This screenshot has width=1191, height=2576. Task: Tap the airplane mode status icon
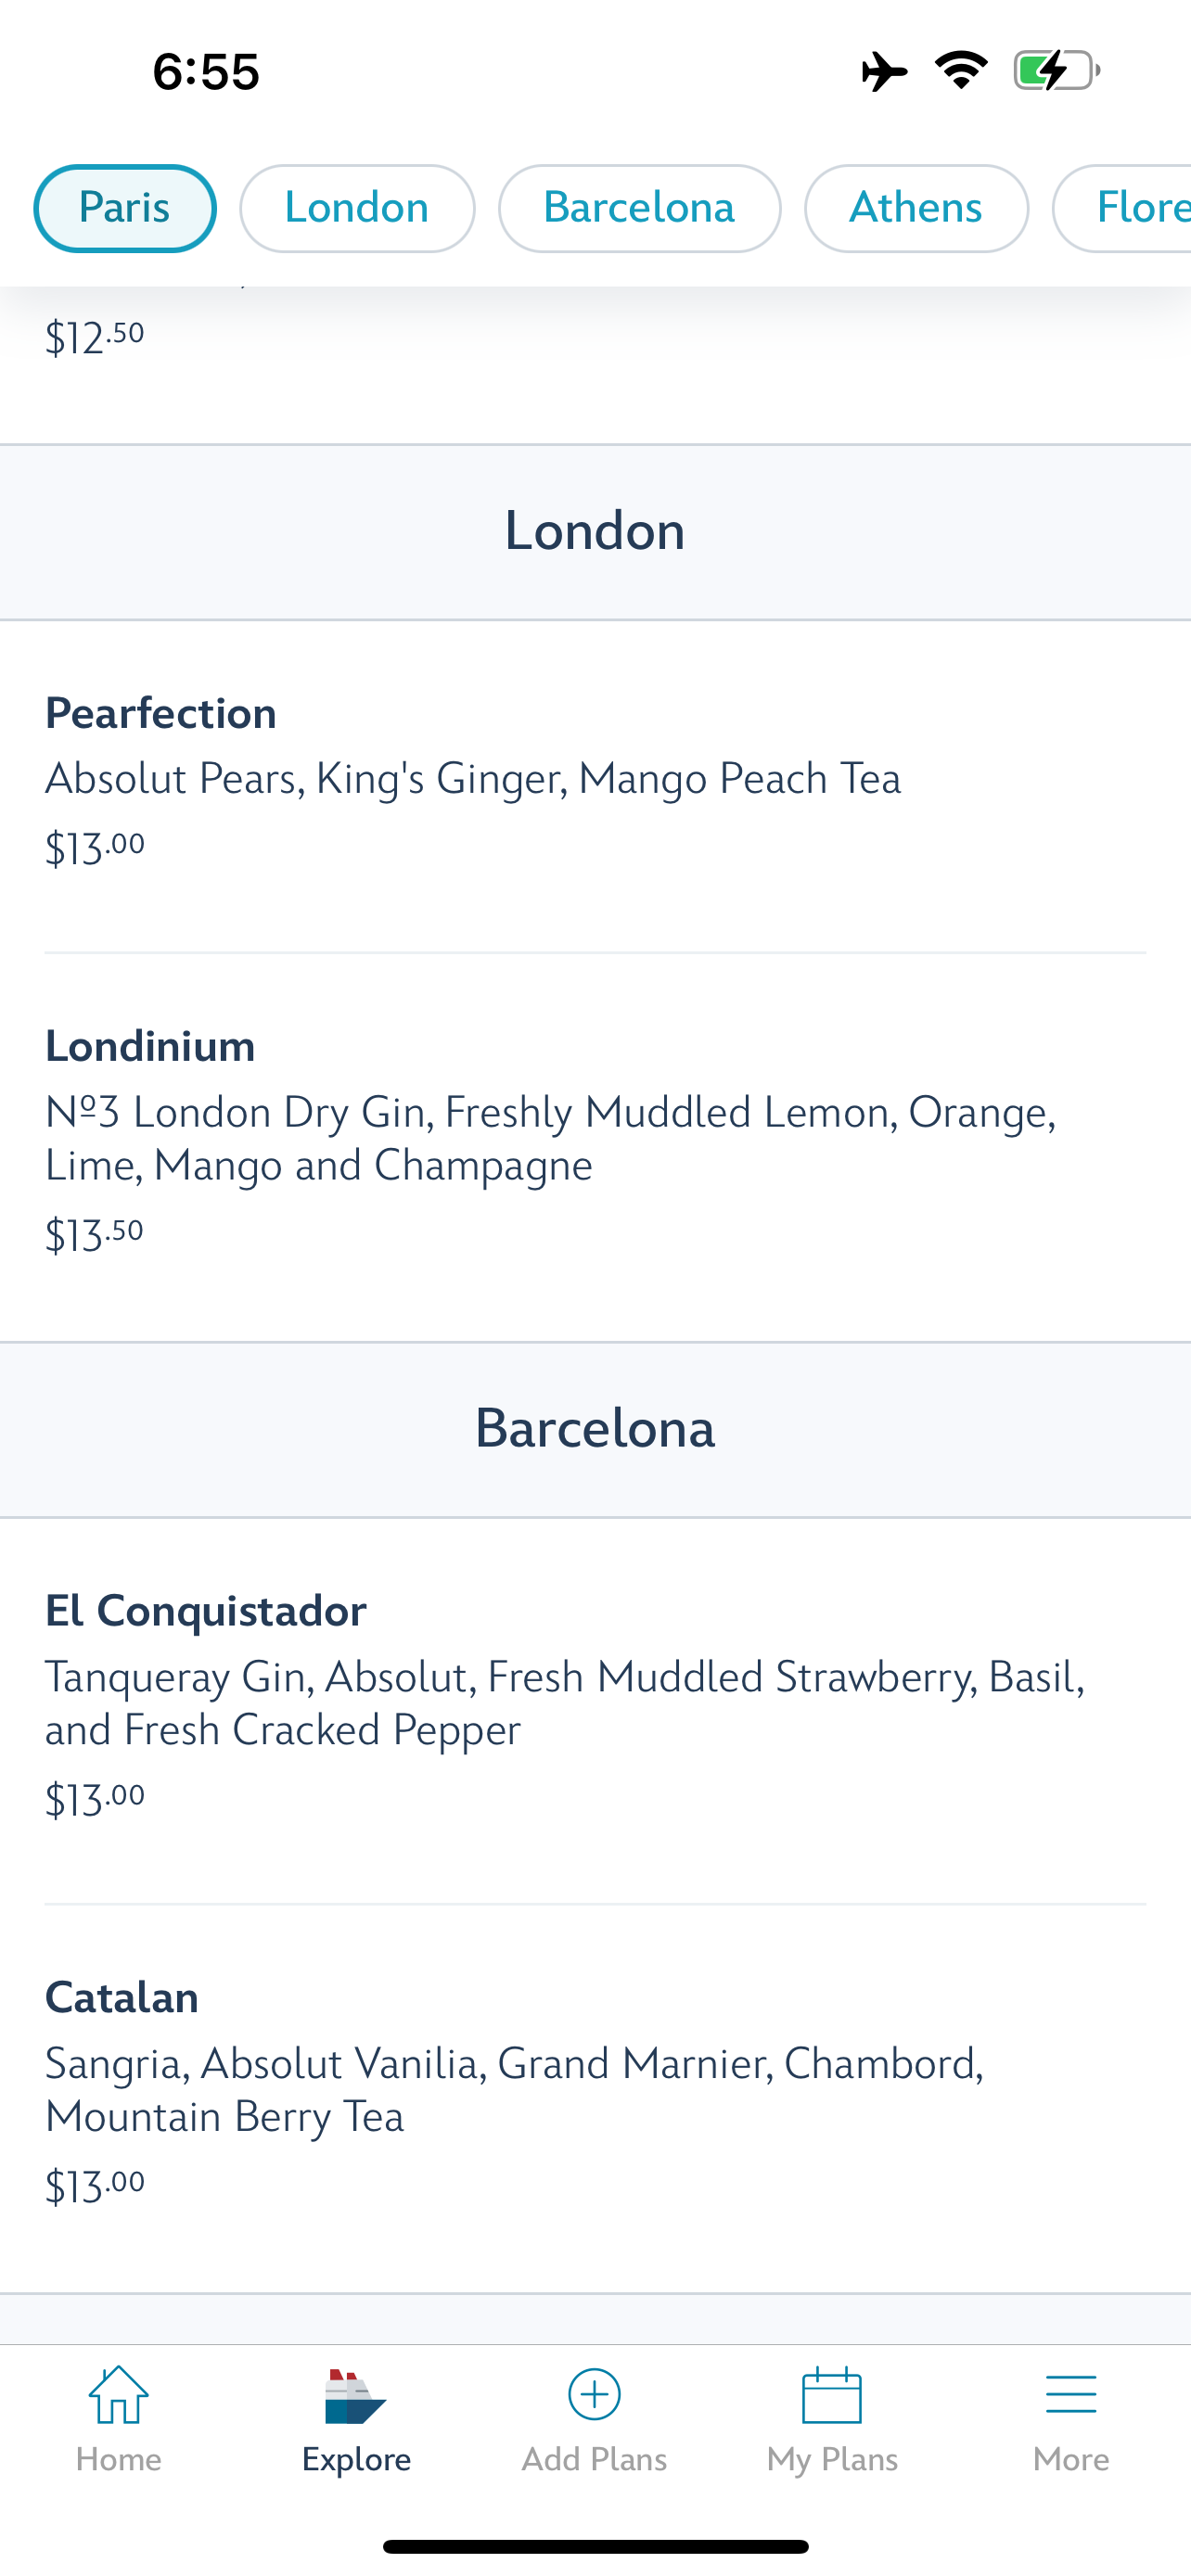tap(884, 72)
